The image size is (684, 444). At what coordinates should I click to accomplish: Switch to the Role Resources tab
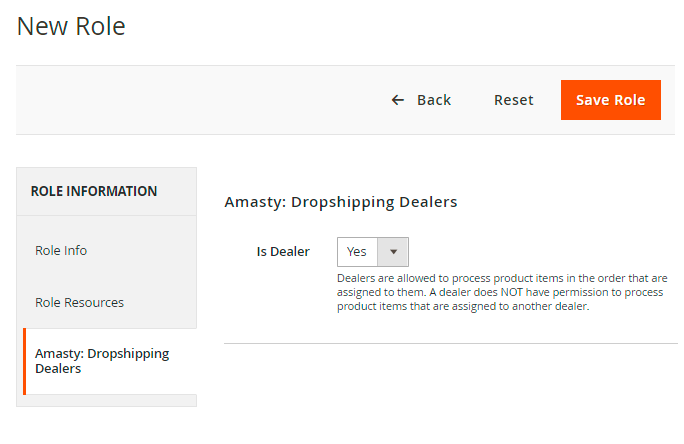[x=79, y=302]
